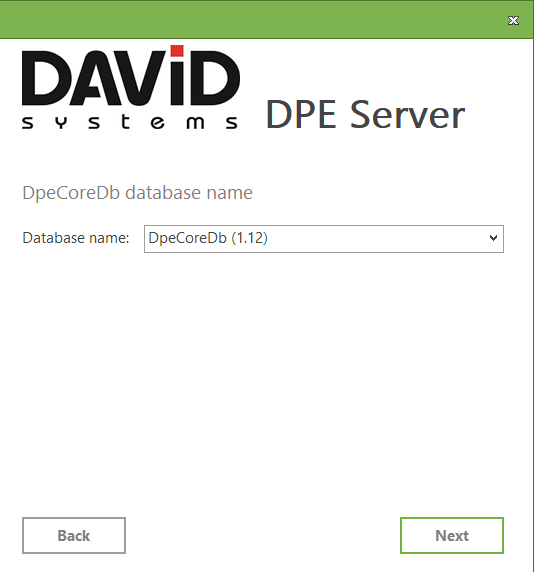Screen dimensions: 534x572
Task: Click the 'DpeCoreDb database name' heading
Action: tap(137, 193)
